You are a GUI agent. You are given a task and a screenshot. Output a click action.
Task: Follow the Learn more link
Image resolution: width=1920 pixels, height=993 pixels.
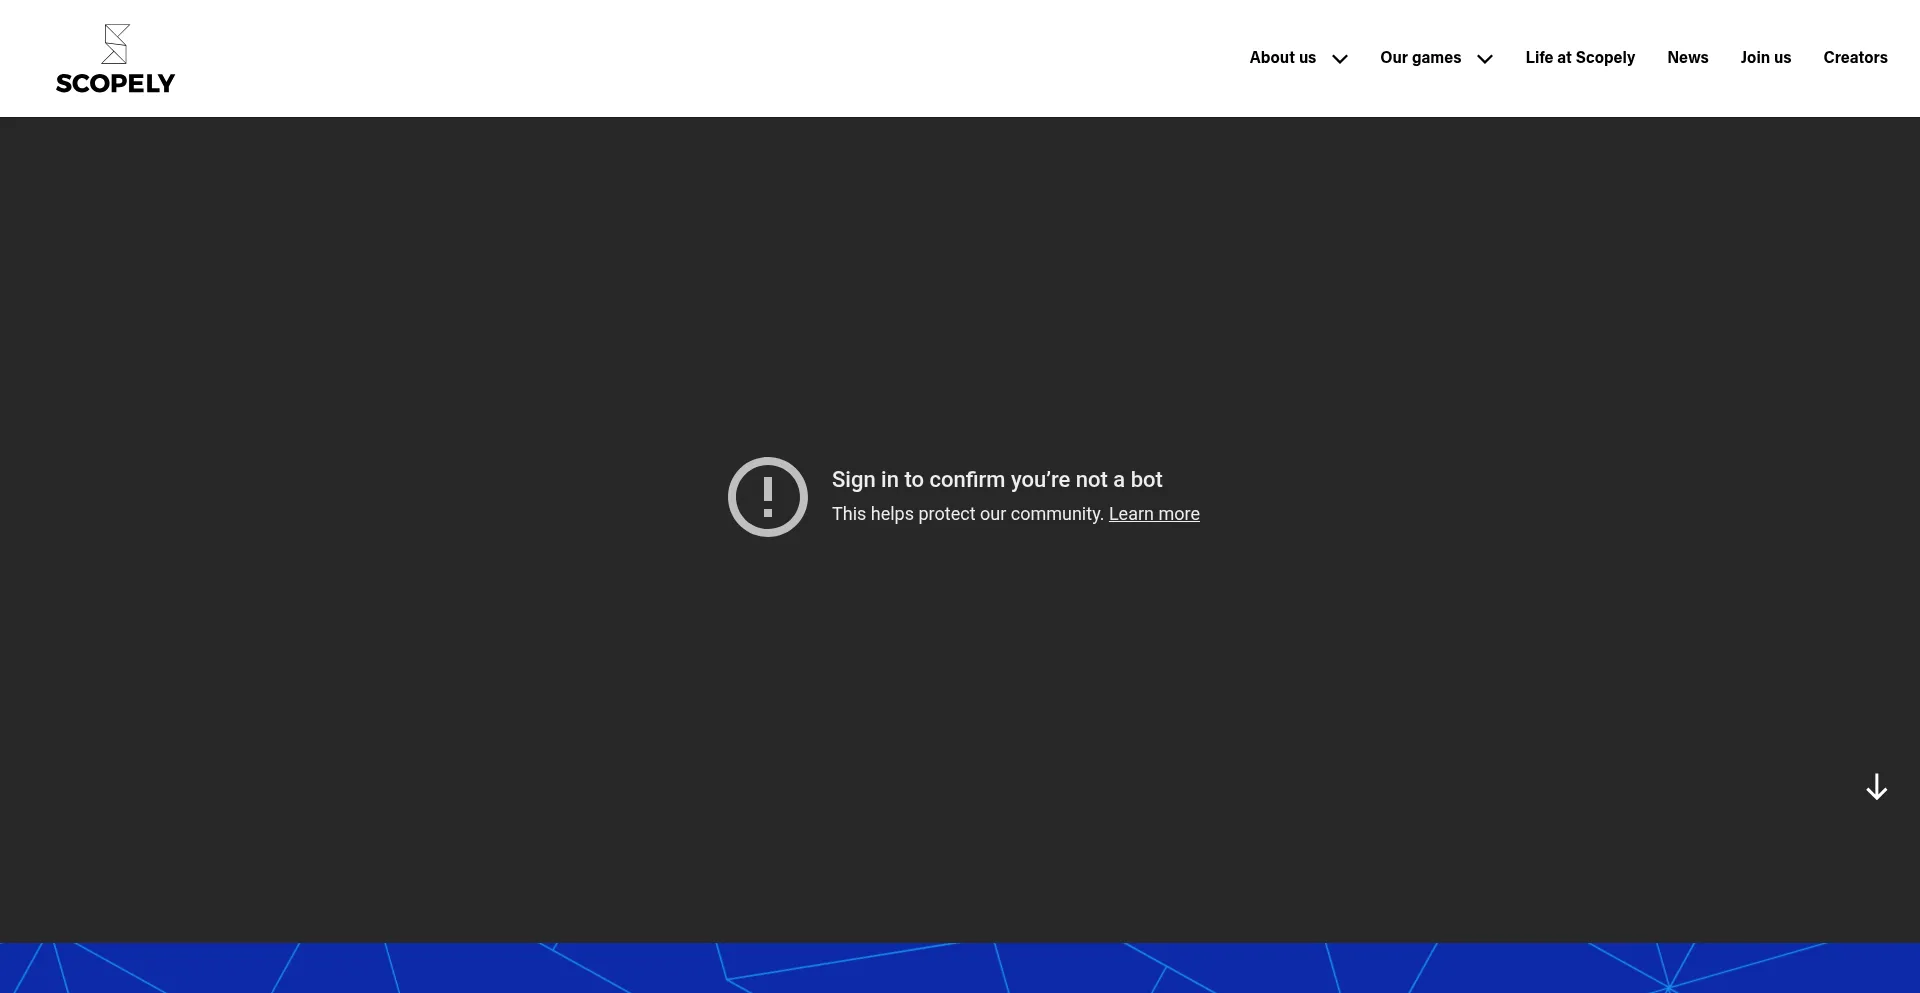coord(1154,514)
